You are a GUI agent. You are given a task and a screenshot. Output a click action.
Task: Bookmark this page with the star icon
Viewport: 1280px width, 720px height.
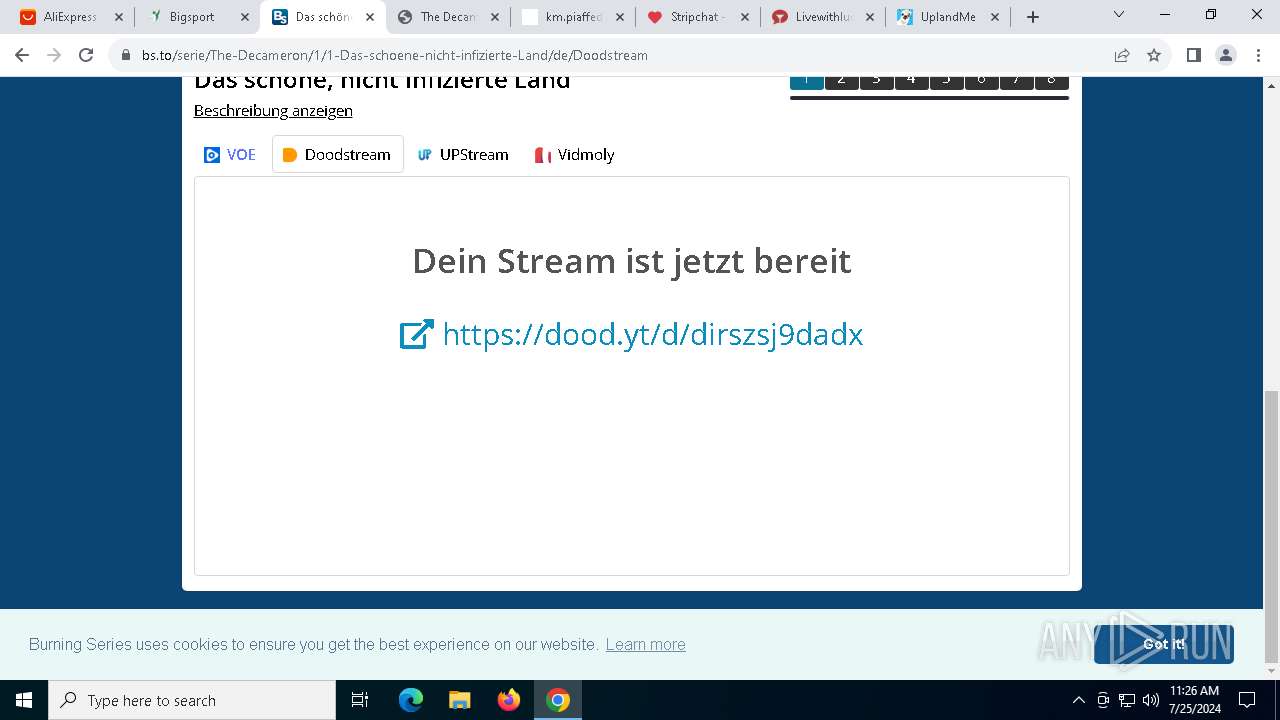pyautogui.click(x=1154, y=55)
